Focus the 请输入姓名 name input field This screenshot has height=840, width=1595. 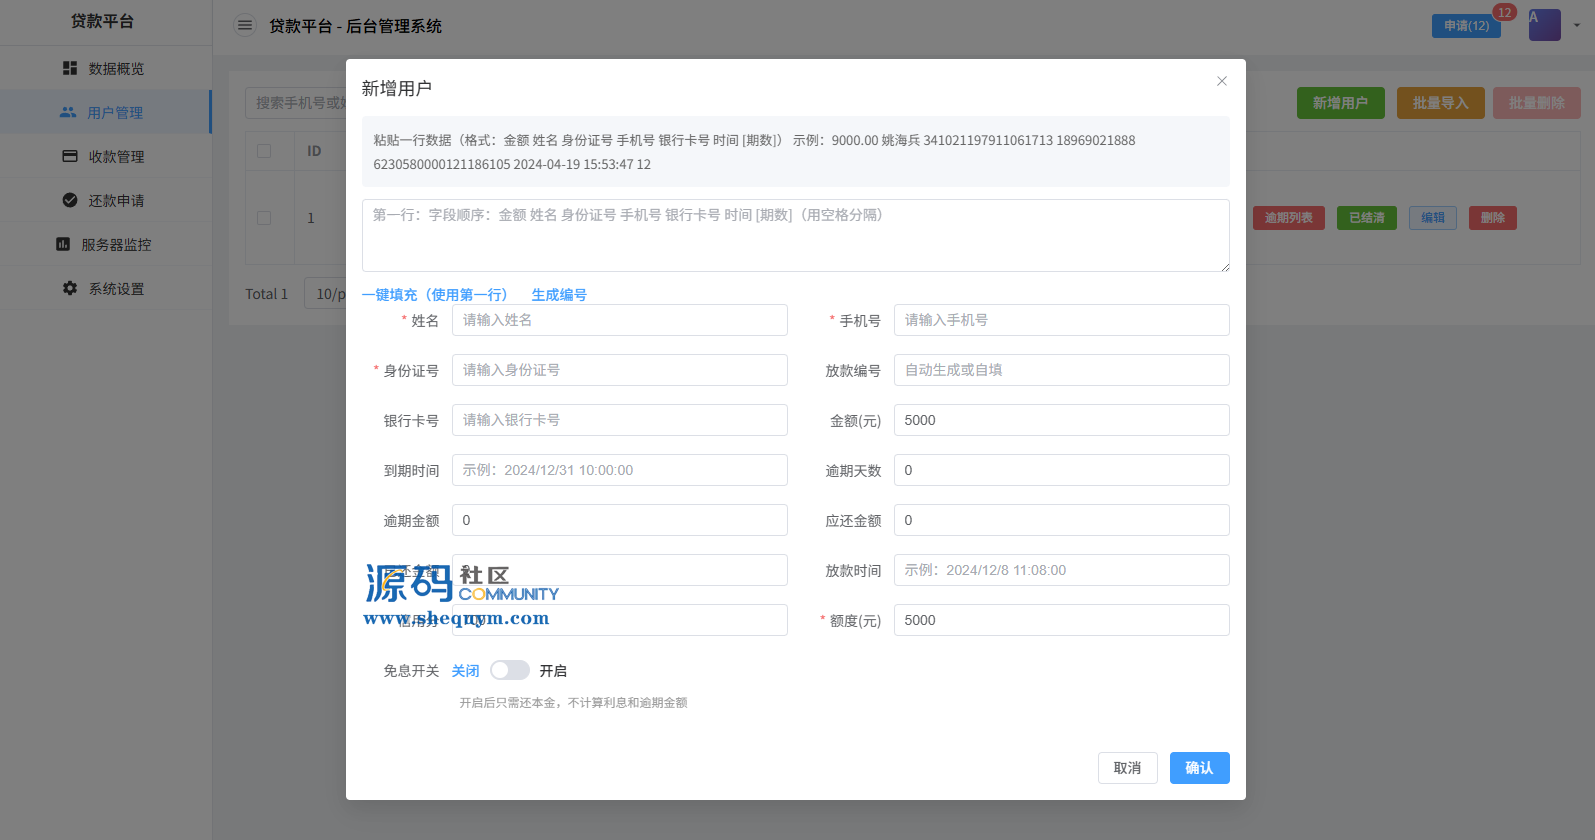pos(619,320)
